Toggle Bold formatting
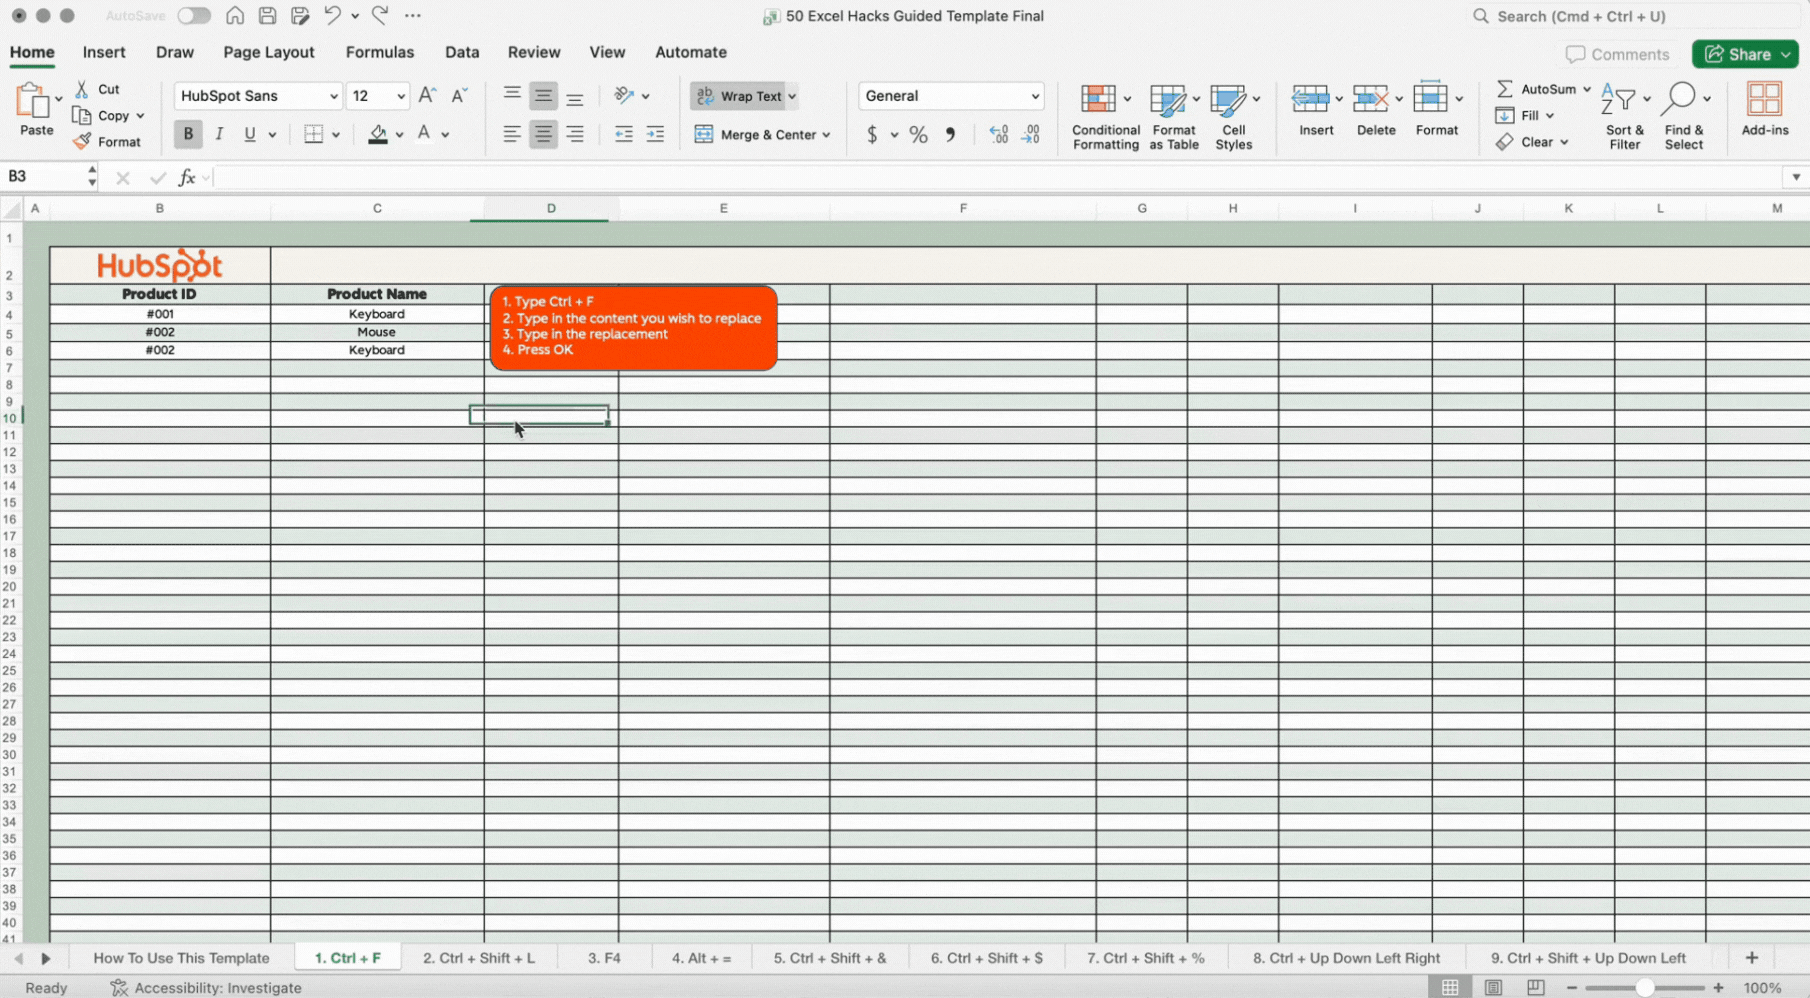The image size is (1810, 998). click(187, 134)
